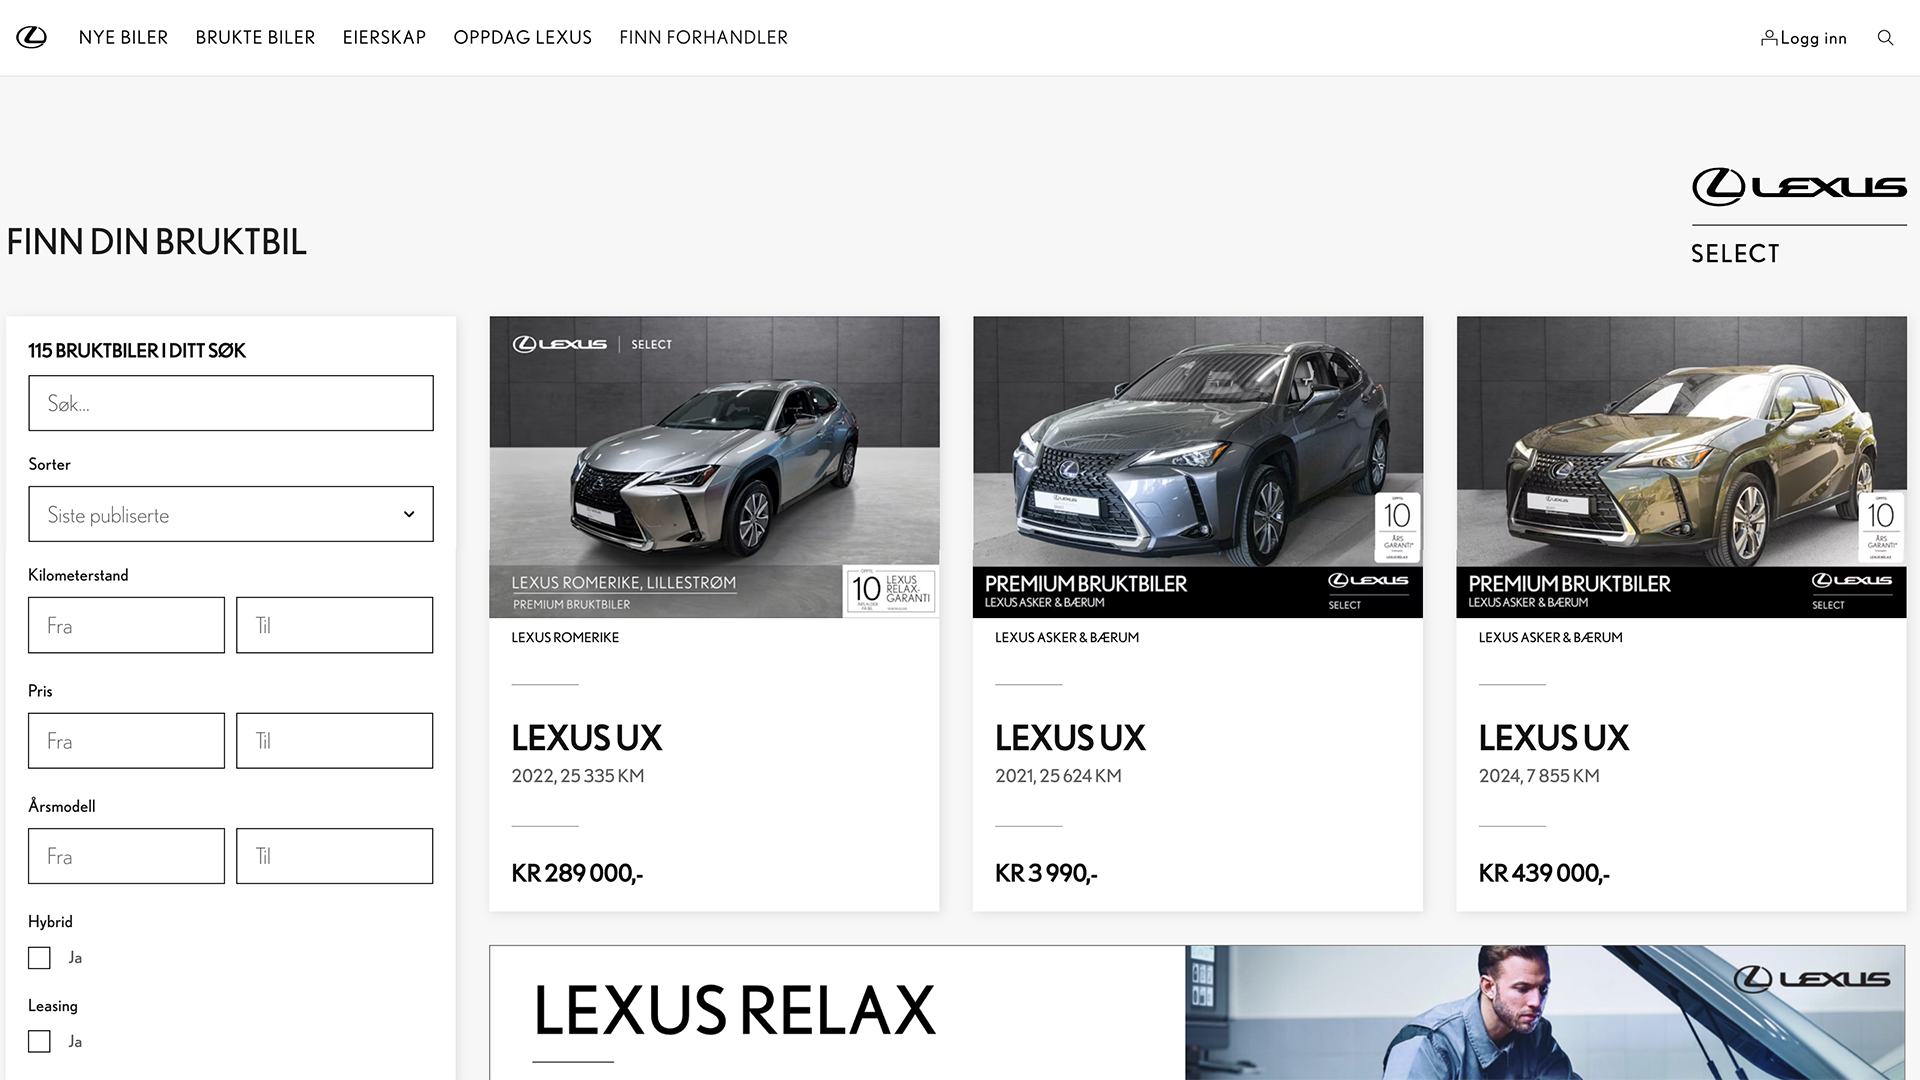
Task: Enable the Hybrid Ja checkbox
Action: pos(39,958)
